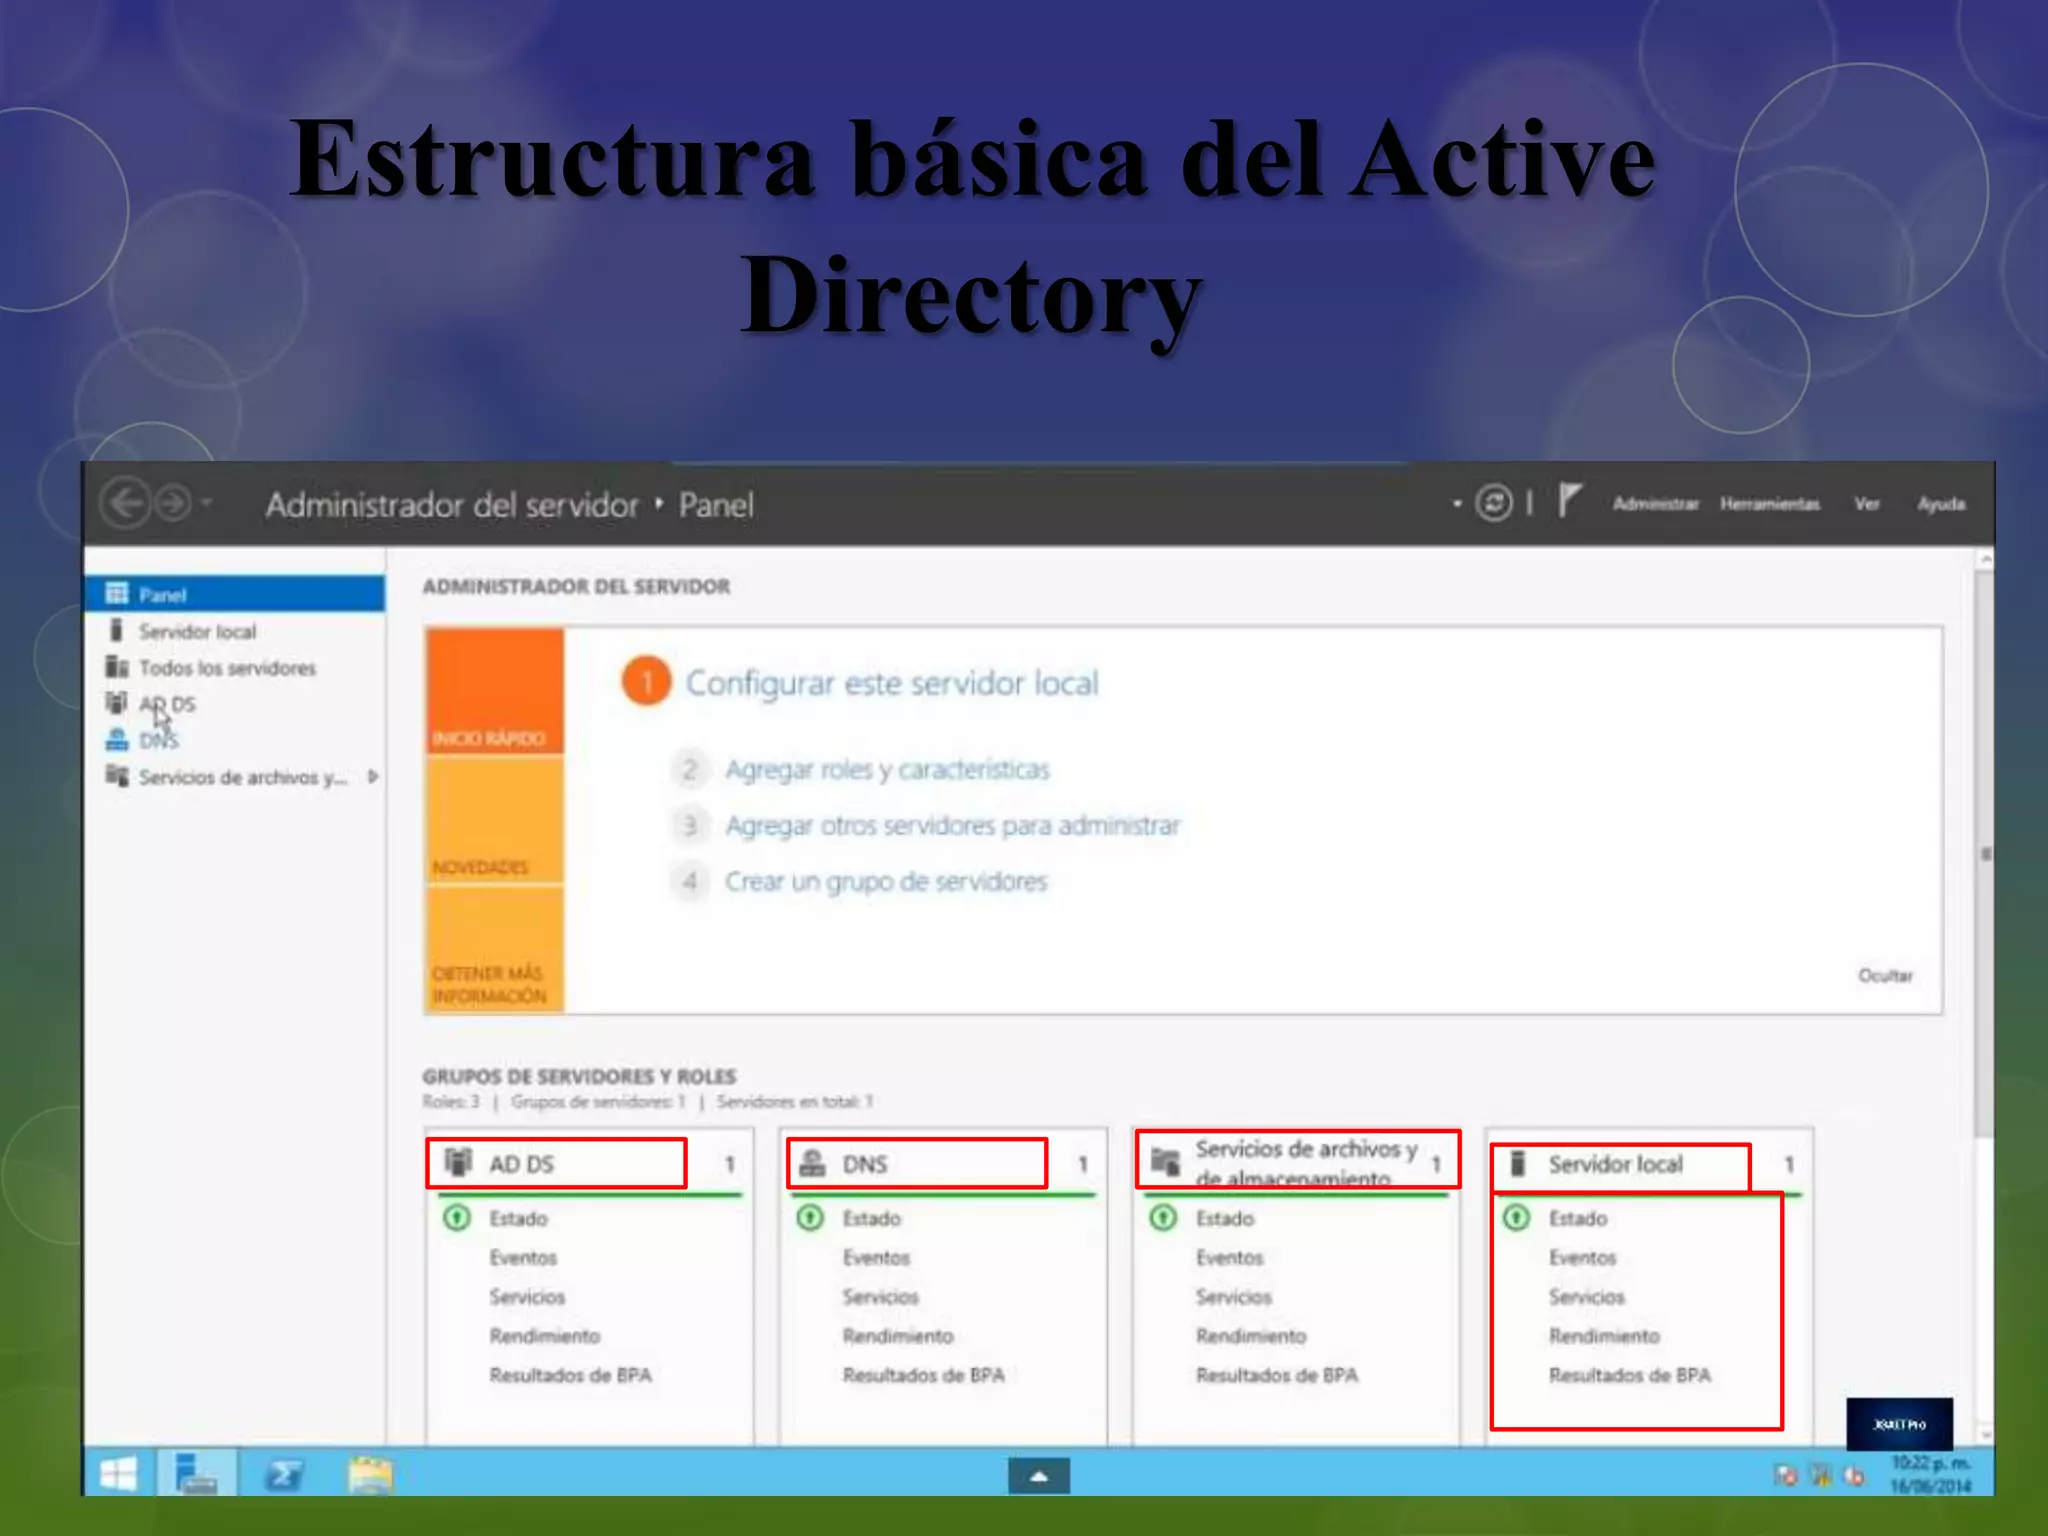Click green status icon in DNS tile

tap(810, 1217)
